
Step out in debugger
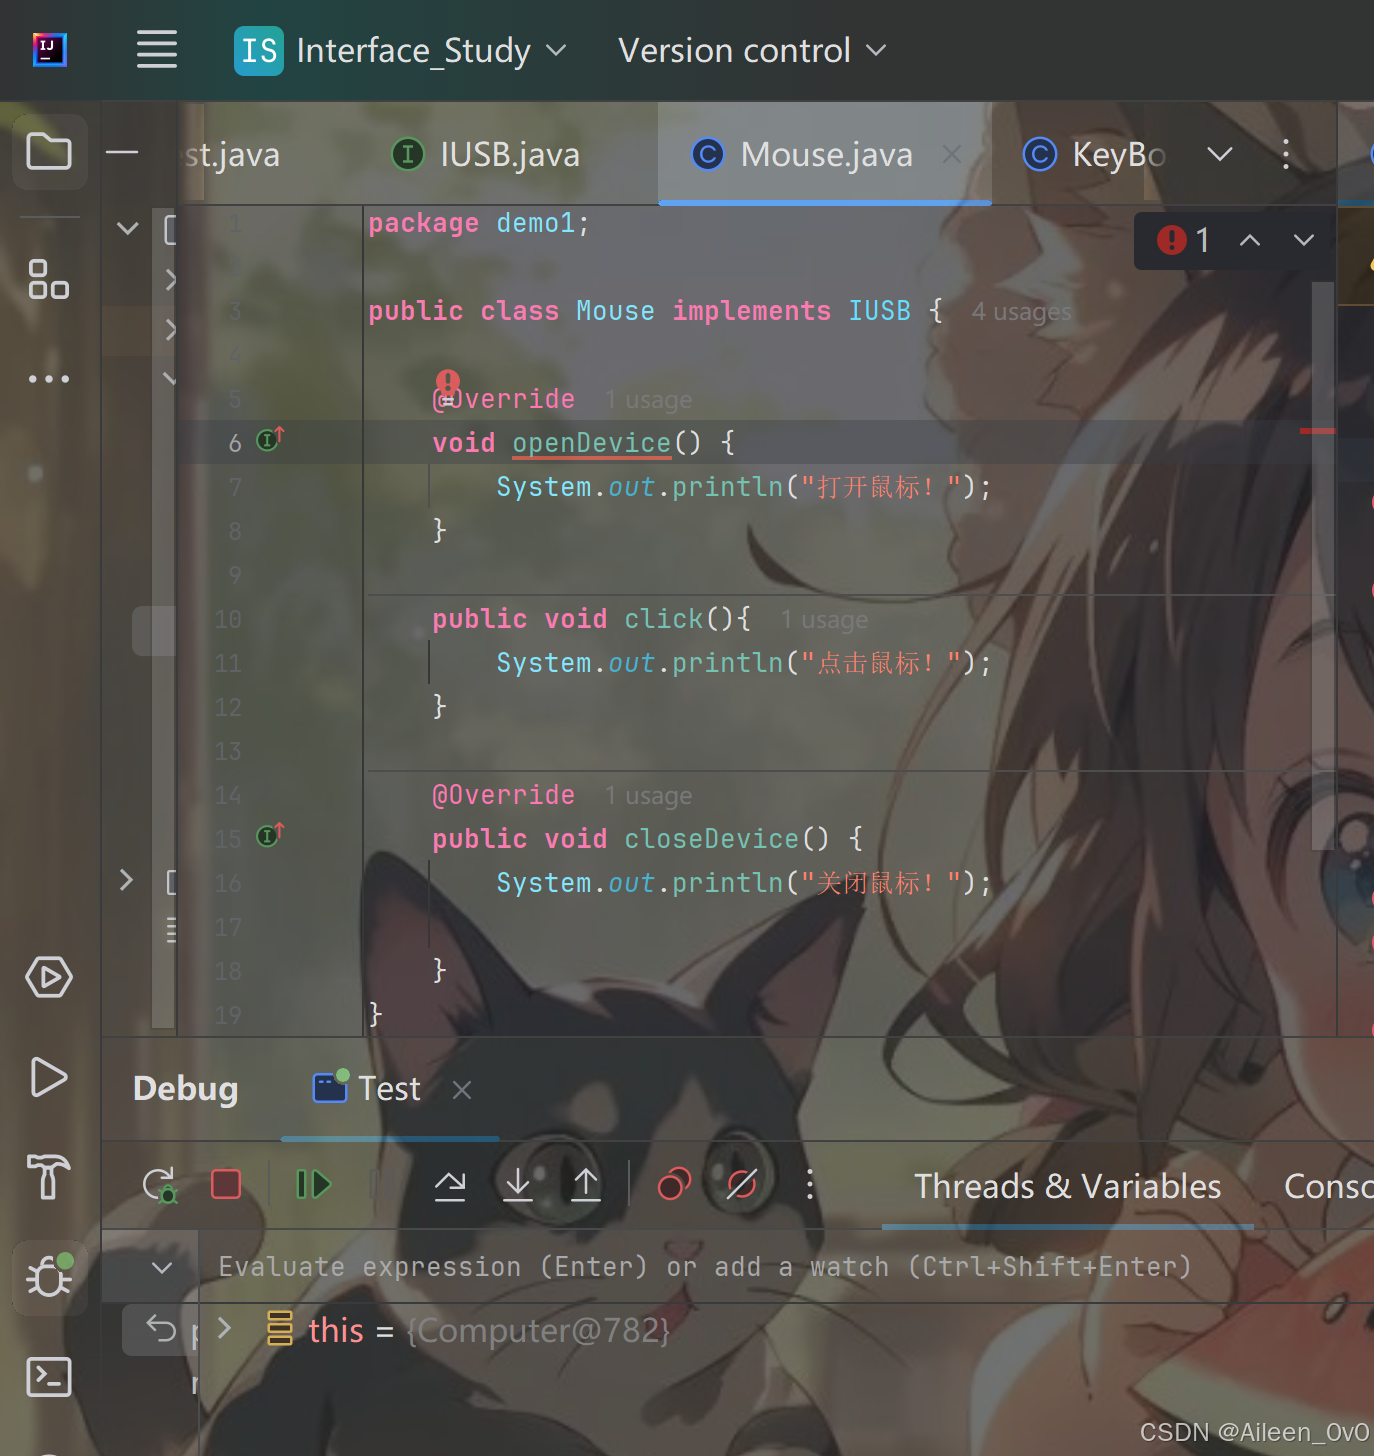tap(586, 1185)
